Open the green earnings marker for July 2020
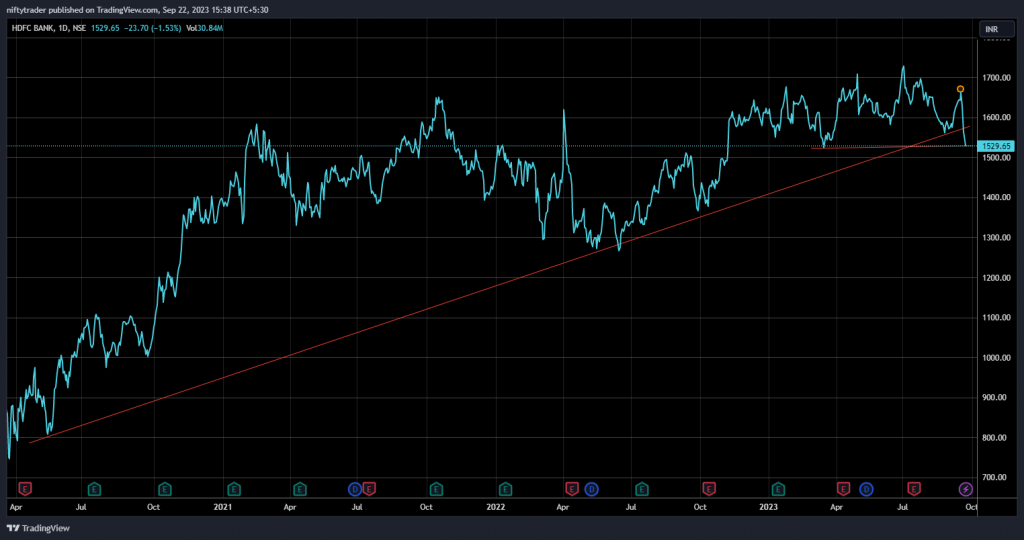 click(x=94, y=488)
